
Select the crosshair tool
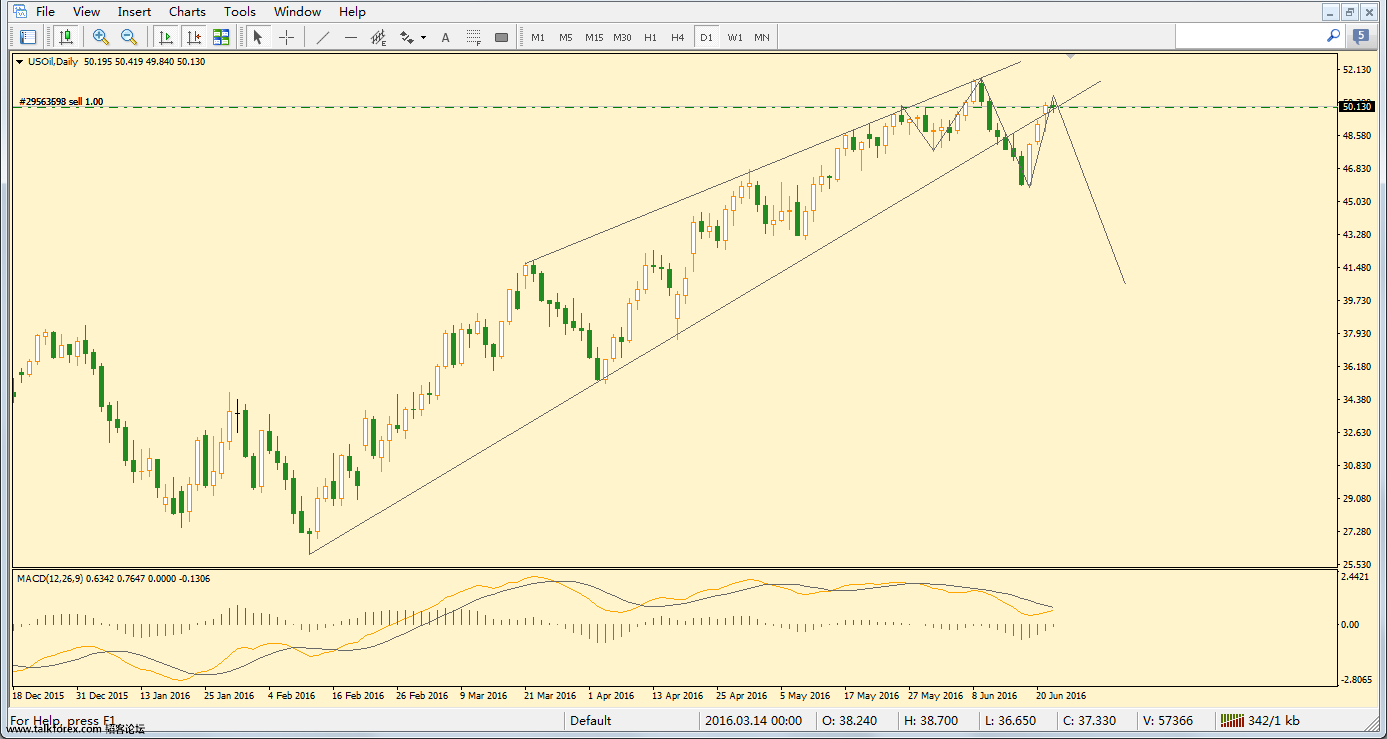tap(286, 37)
